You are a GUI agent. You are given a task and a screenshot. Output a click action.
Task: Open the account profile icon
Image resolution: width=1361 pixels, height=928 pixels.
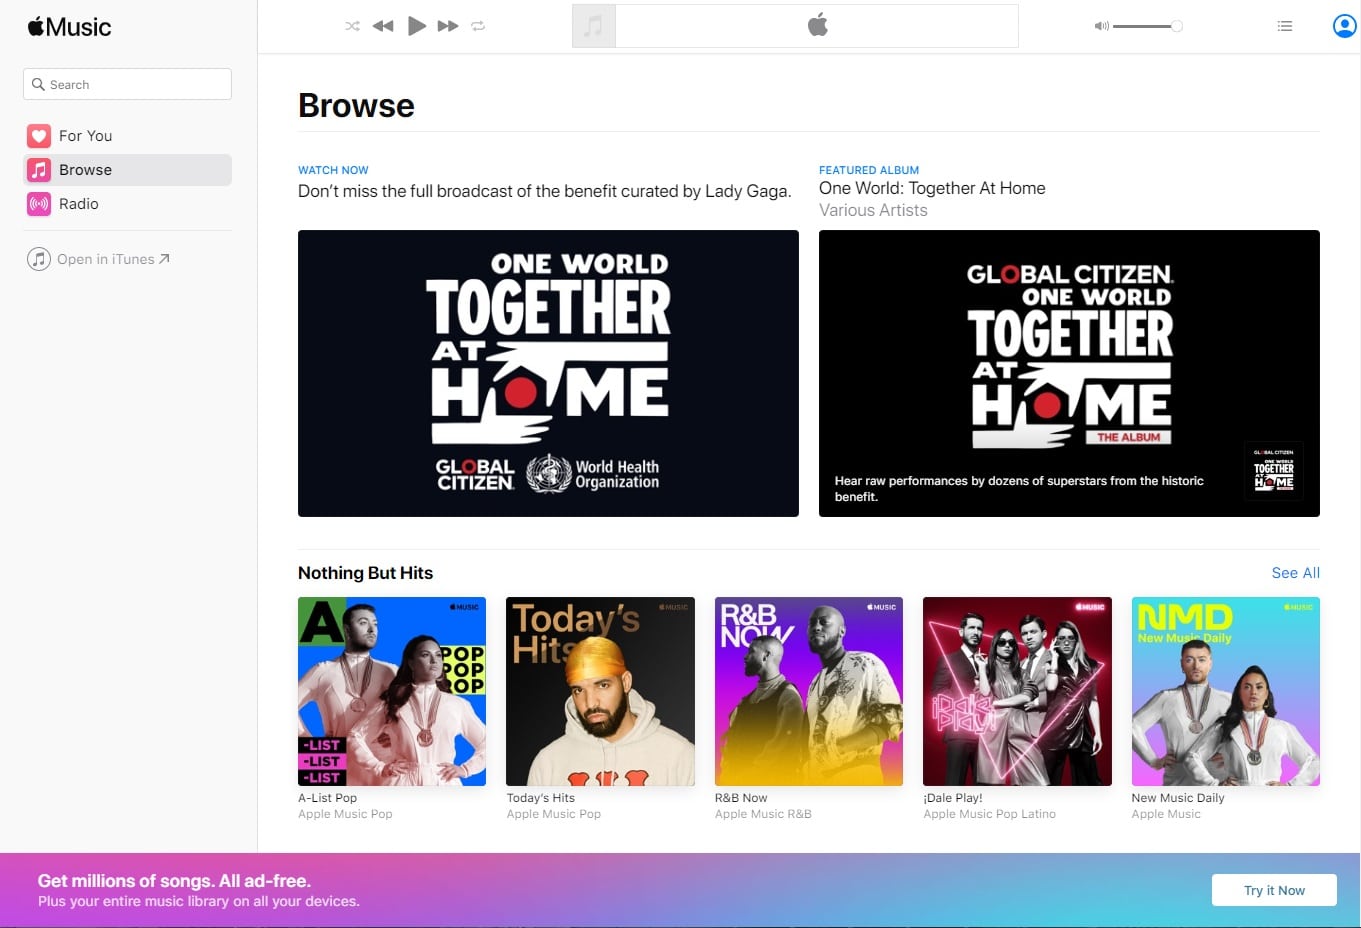(1344, 26)
